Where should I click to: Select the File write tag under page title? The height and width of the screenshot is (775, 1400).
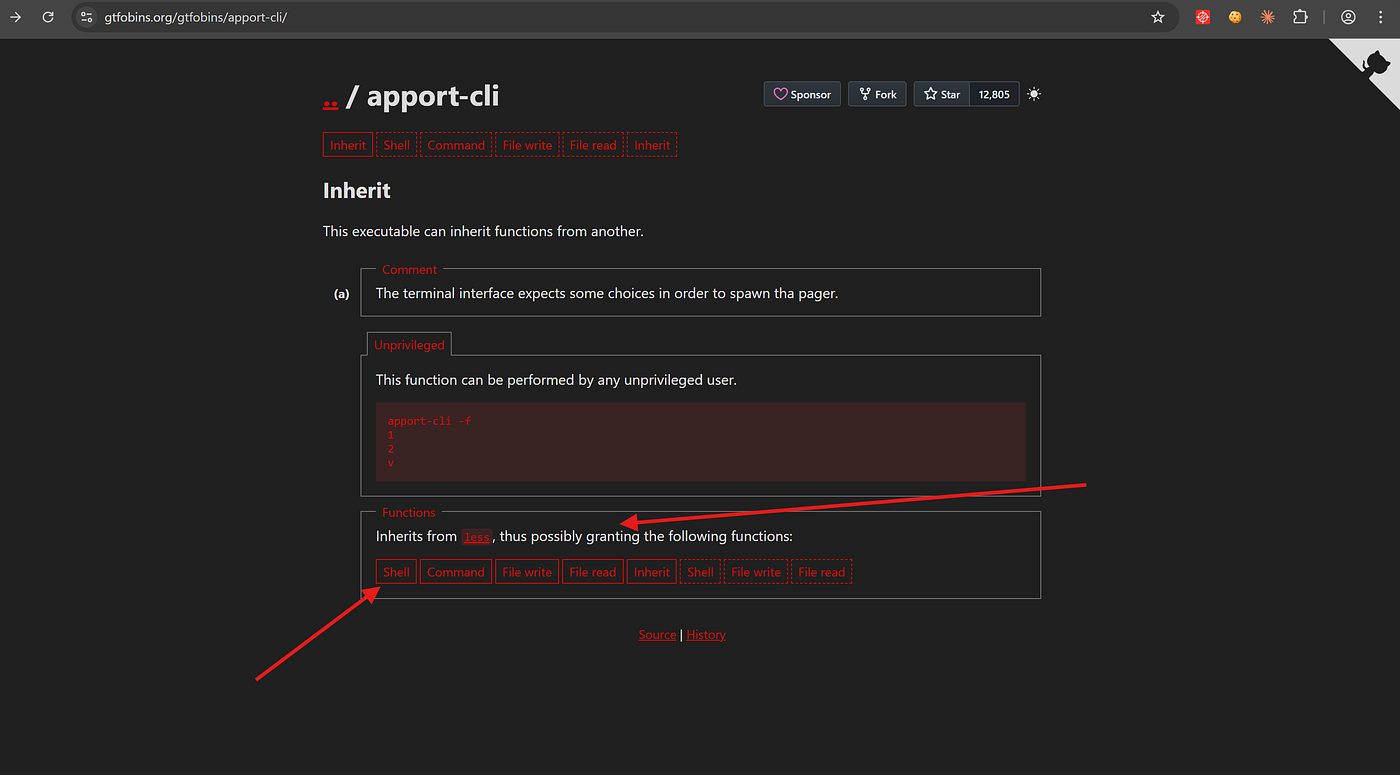point(527,145)
